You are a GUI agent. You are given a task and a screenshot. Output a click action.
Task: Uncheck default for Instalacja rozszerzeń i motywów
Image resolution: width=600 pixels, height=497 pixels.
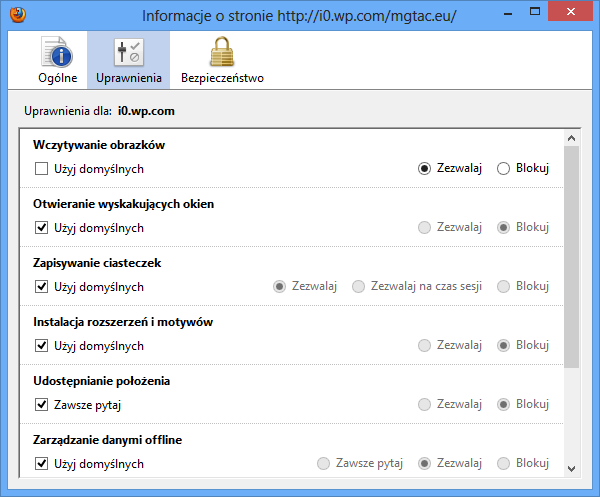(x=42, y=346)
